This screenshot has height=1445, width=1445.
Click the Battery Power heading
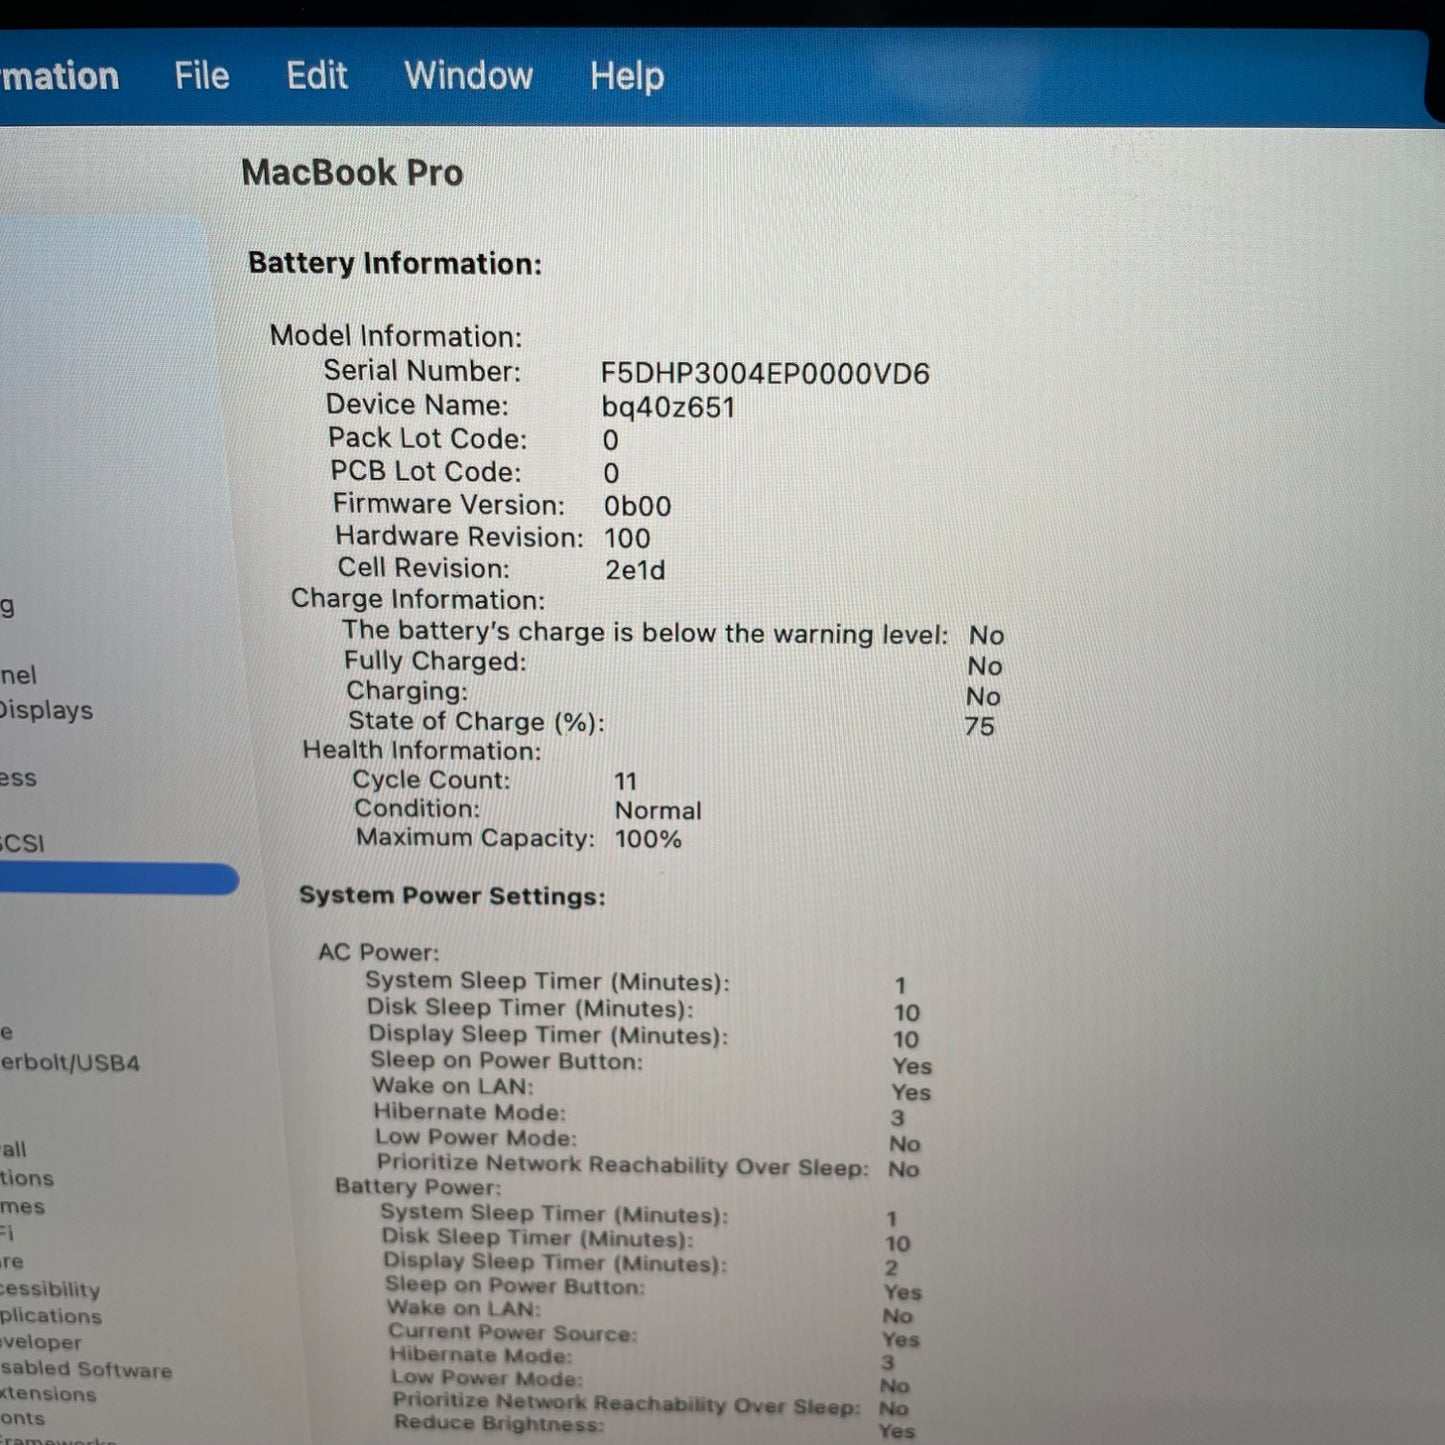click(x=418, y=1187)
